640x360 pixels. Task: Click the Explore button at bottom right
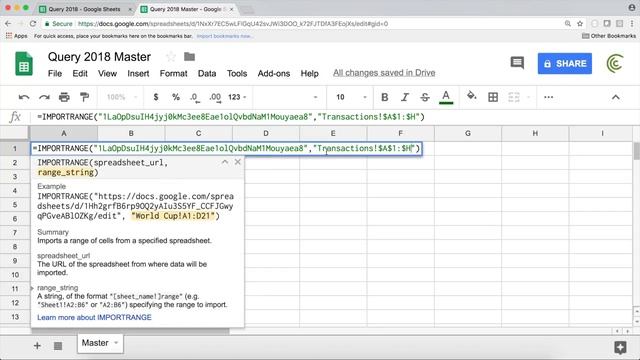620,347
